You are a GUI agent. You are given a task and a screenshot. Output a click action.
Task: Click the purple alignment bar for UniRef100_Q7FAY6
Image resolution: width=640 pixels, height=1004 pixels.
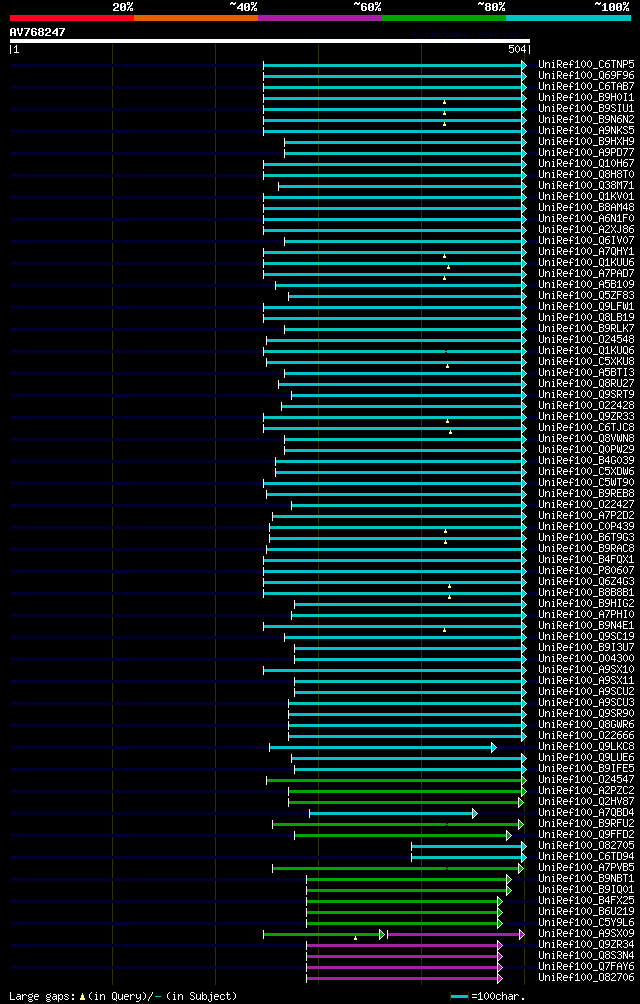point(404,968)
